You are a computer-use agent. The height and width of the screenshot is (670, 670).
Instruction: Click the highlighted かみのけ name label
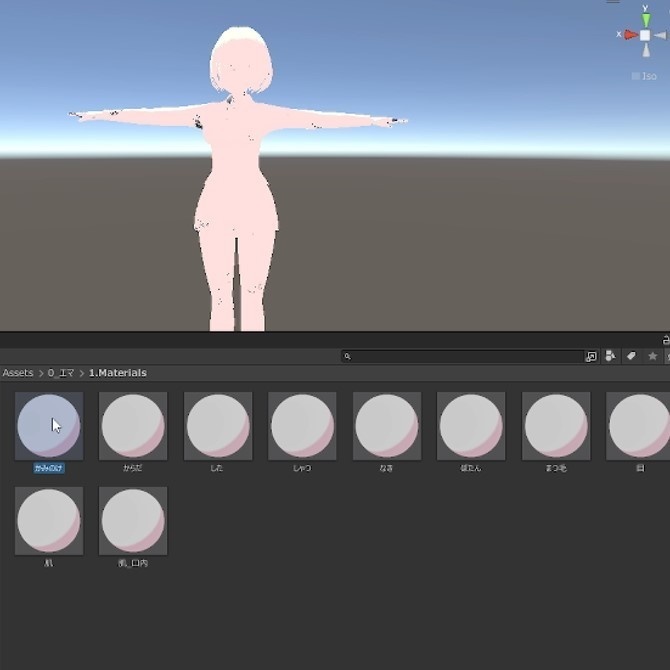click(49, 468)
